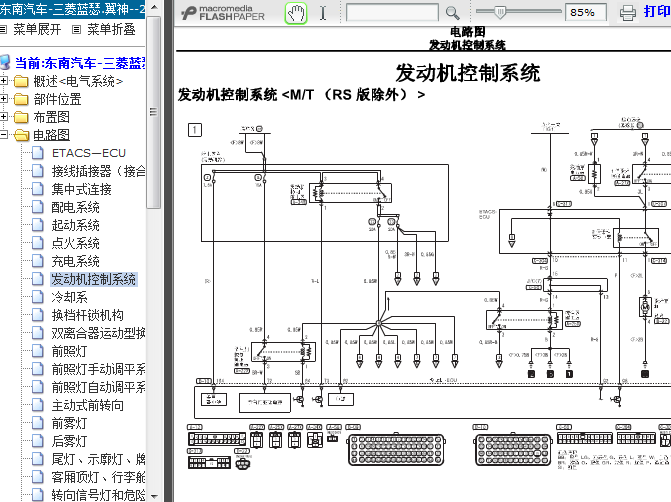671x502 pixels.
Task: Open the 部件位置 tree item
Action: 57,99
